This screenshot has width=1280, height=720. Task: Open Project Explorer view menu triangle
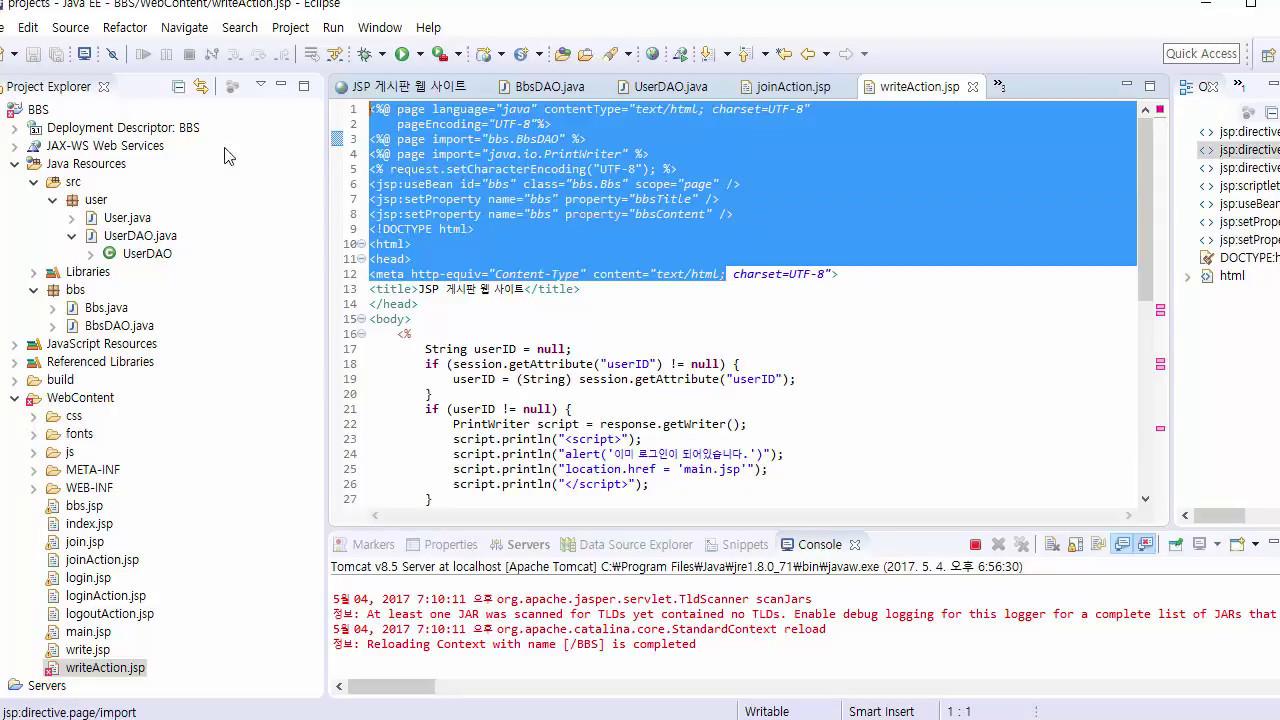[260, 85]
